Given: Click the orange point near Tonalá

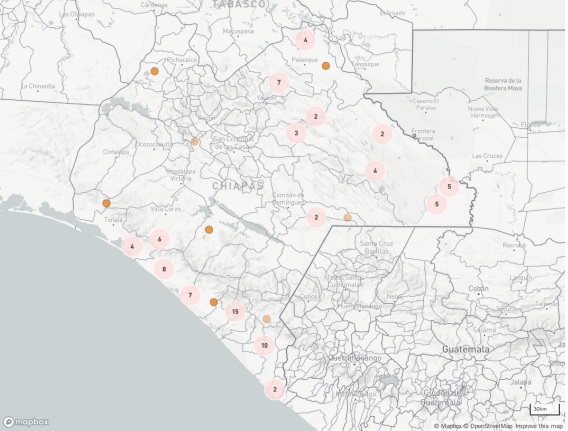Looking at the screenshot, I should pos(106,203).
